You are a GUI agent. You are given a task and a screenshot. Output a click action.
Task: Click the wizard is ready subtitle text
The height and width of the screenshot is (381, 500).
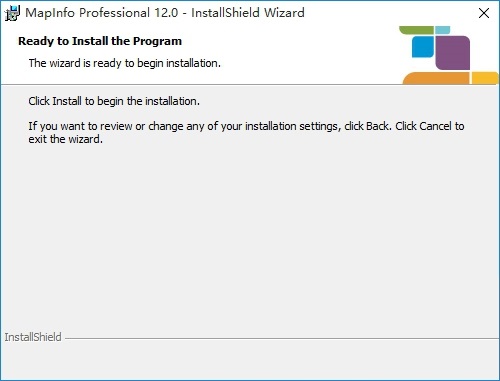click(x=125, y=63)
